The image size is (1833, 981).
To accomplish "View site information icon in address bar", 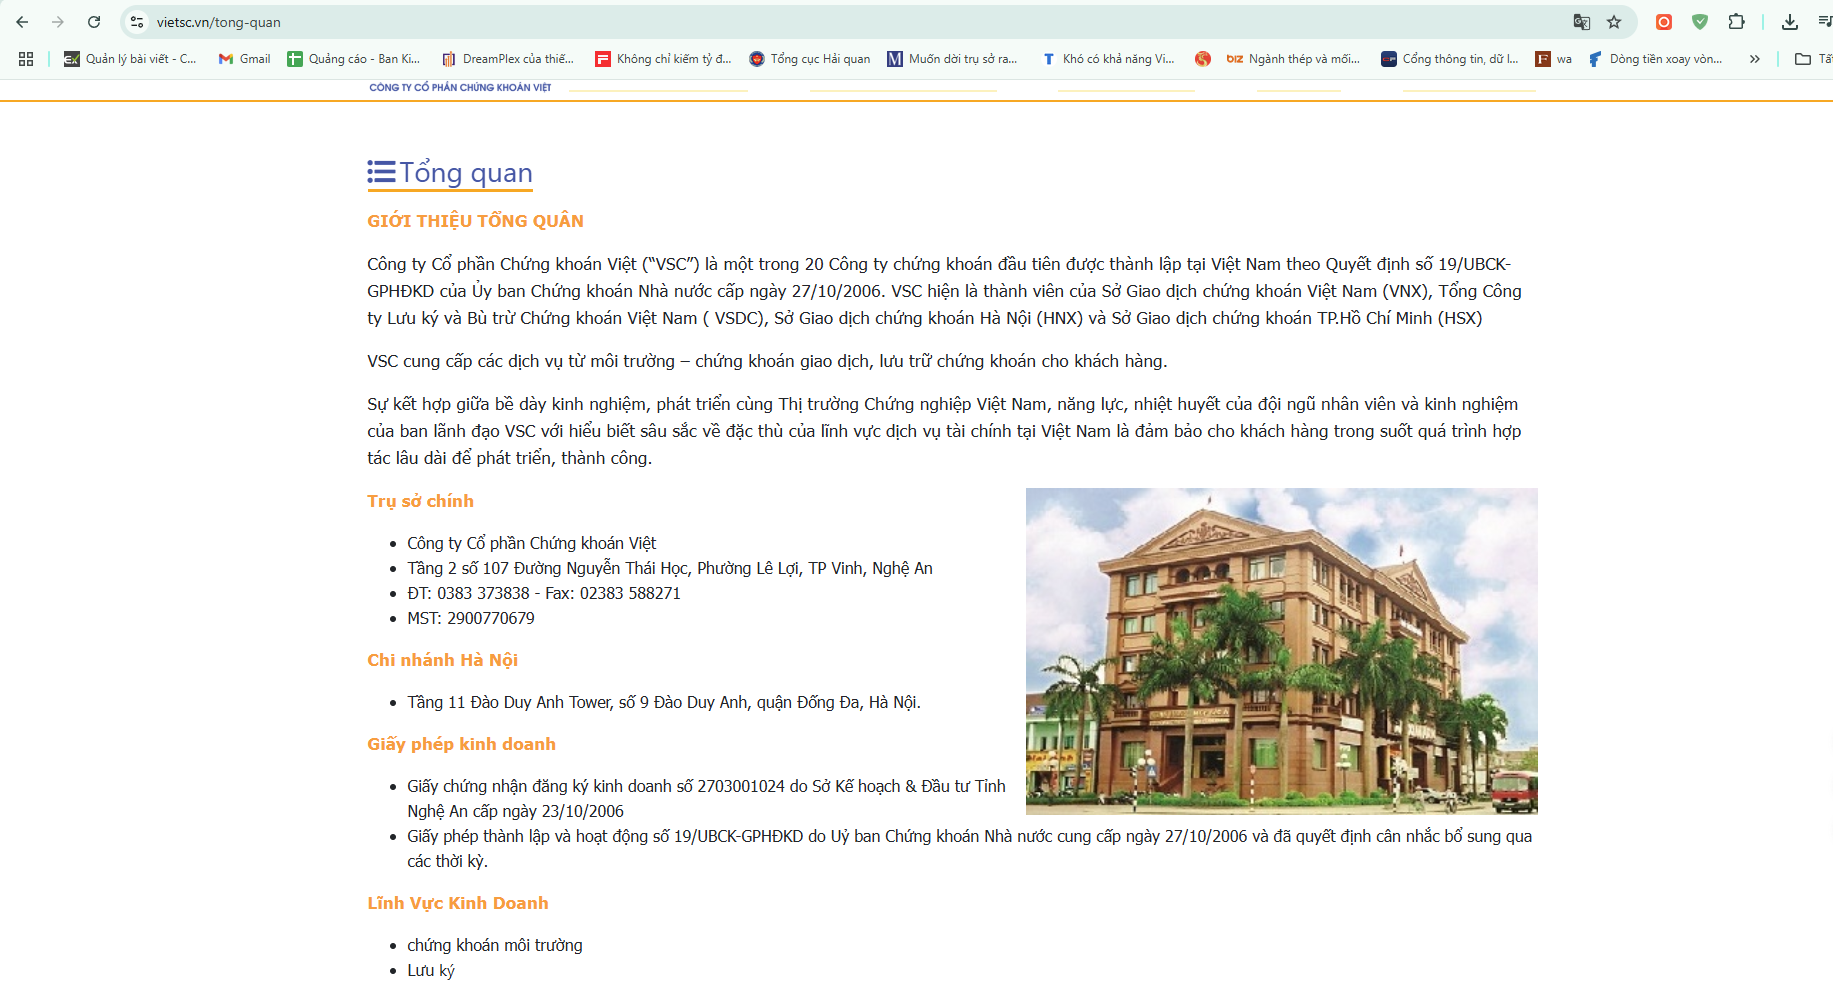I will click(x=137, y=22).
